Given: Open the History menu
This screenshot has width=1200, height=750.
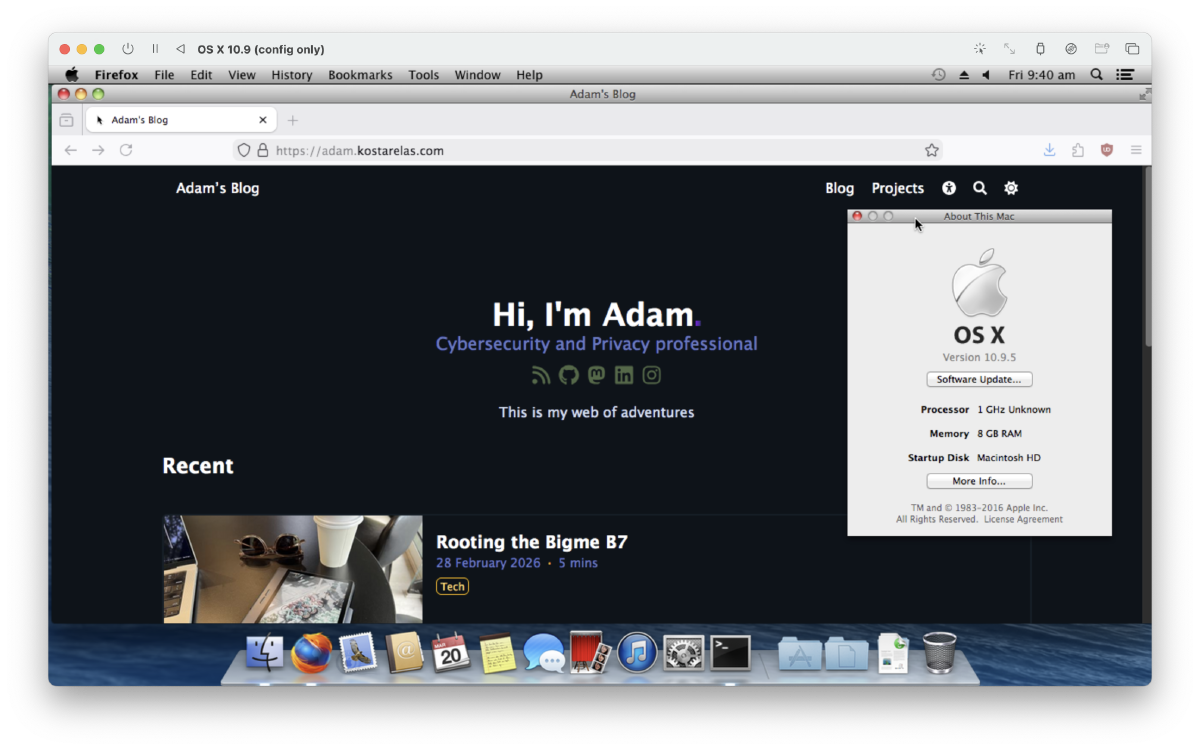Looking at the screenshot, I should click(x=292, y=75).
